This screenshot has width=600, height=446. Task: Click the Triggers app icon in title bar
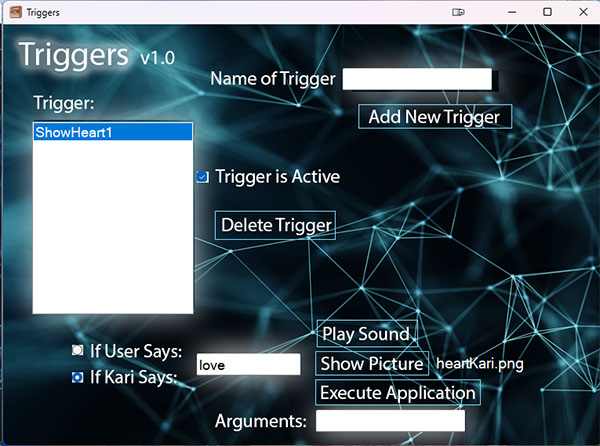coord(16,12)
